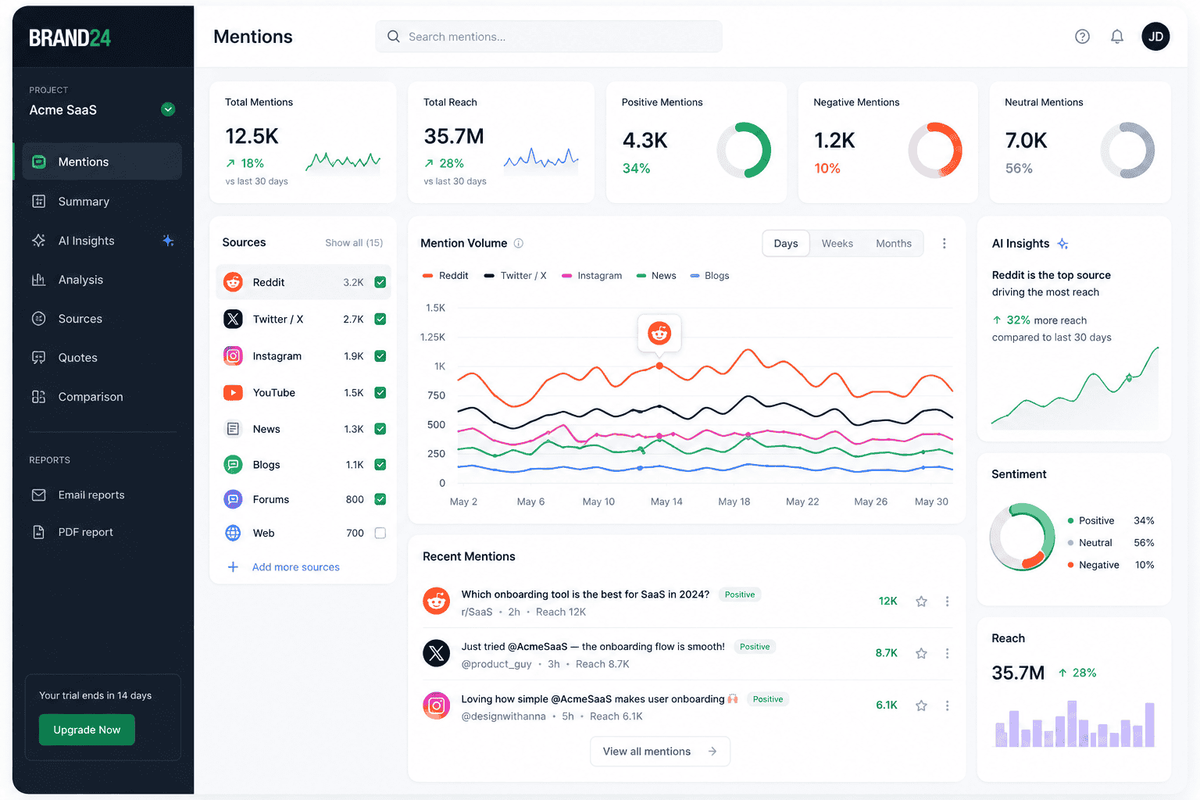This screenshot has height=800, width=1200.
Task: Star the @product_guy mention
Action: click(921, 653)
